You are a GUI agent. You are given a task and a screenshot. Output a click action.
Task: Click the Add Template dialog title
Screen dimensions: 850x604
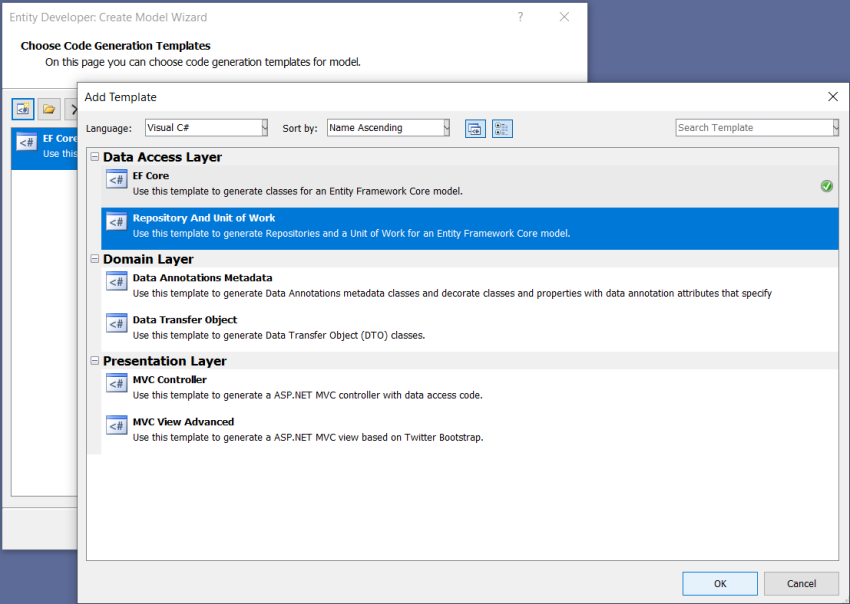[120, 97]
